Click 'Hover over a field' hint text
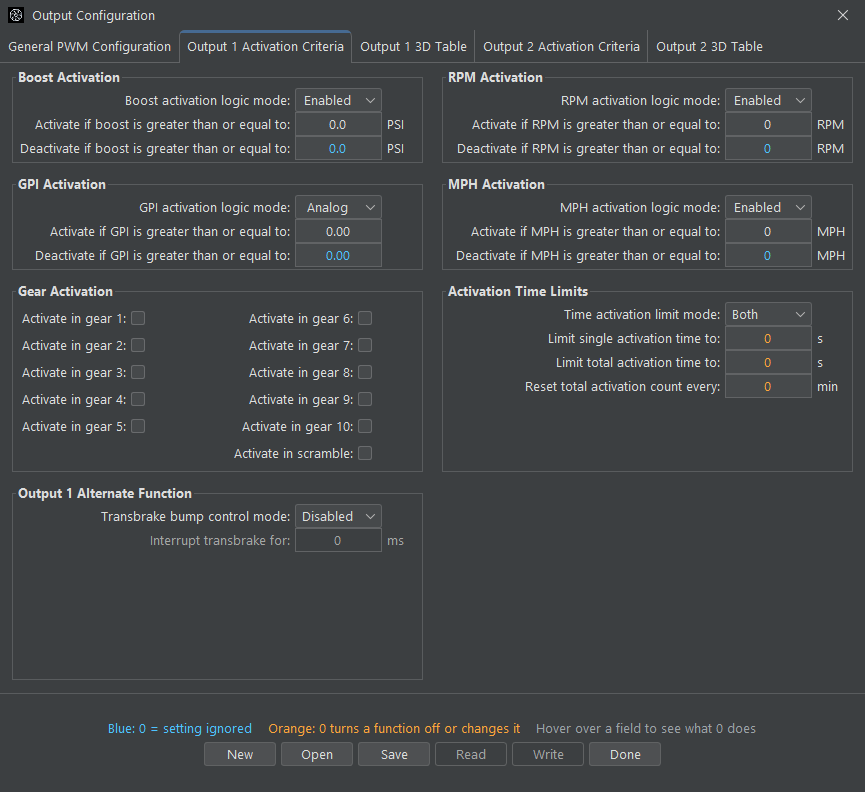The height and width of the screenshot is (792, 865). coord(645,729)
